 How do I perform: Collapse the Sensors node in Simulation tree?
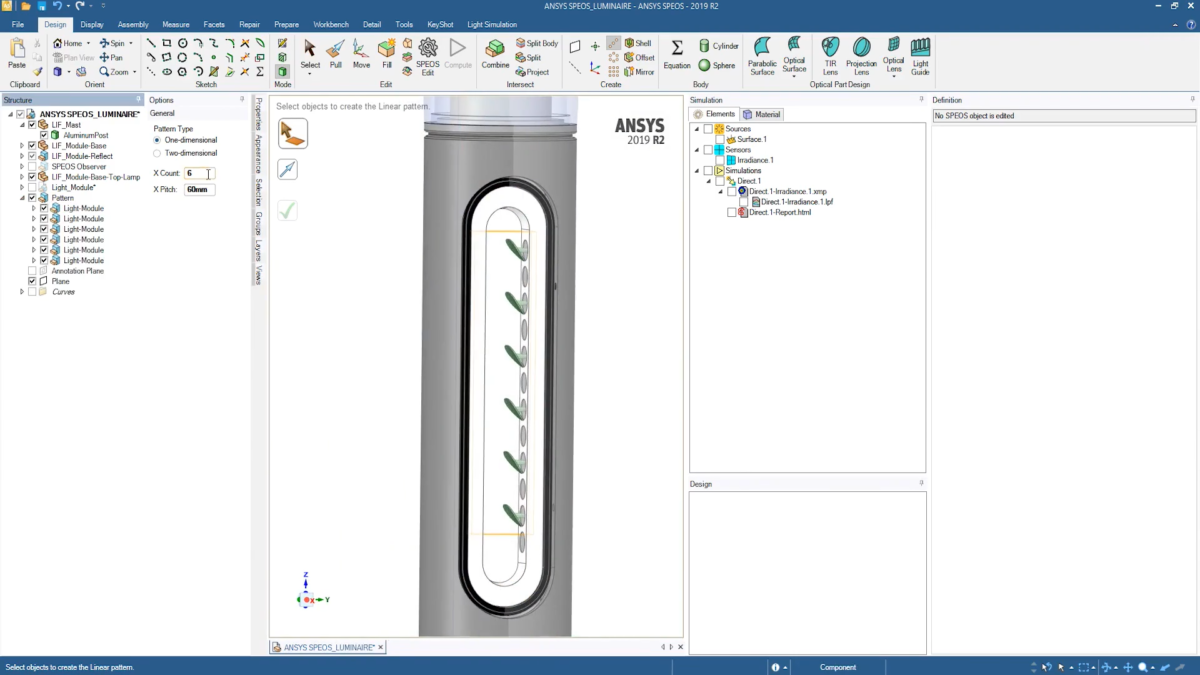697,150
